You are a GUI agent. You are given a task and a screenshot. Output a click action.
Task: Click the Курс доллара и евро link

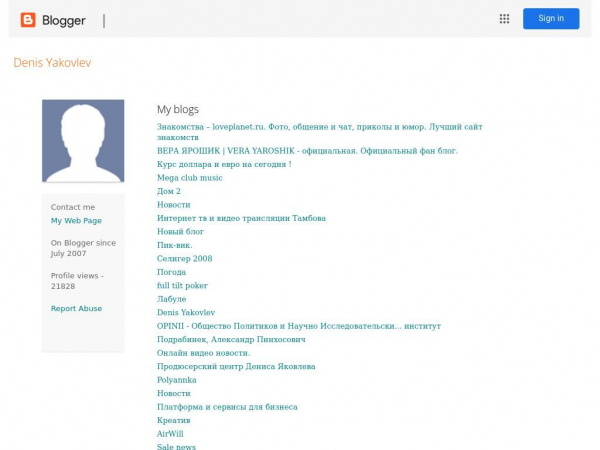coord(223,164)
